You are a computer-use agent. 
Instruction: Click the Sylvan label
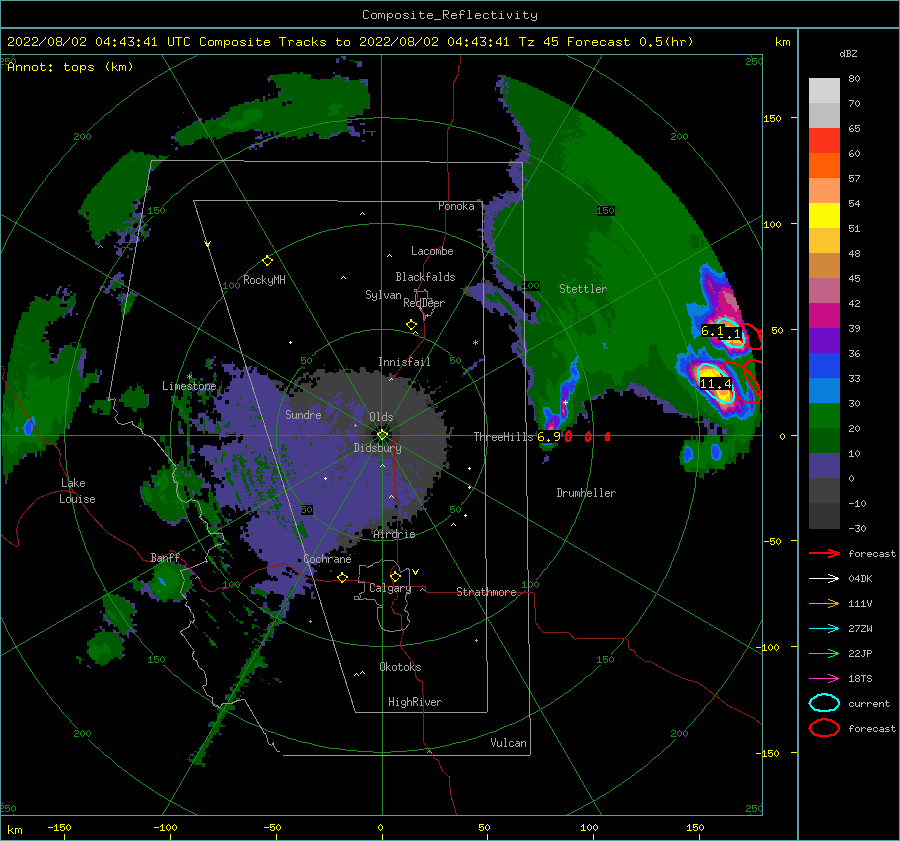(383, 295)
